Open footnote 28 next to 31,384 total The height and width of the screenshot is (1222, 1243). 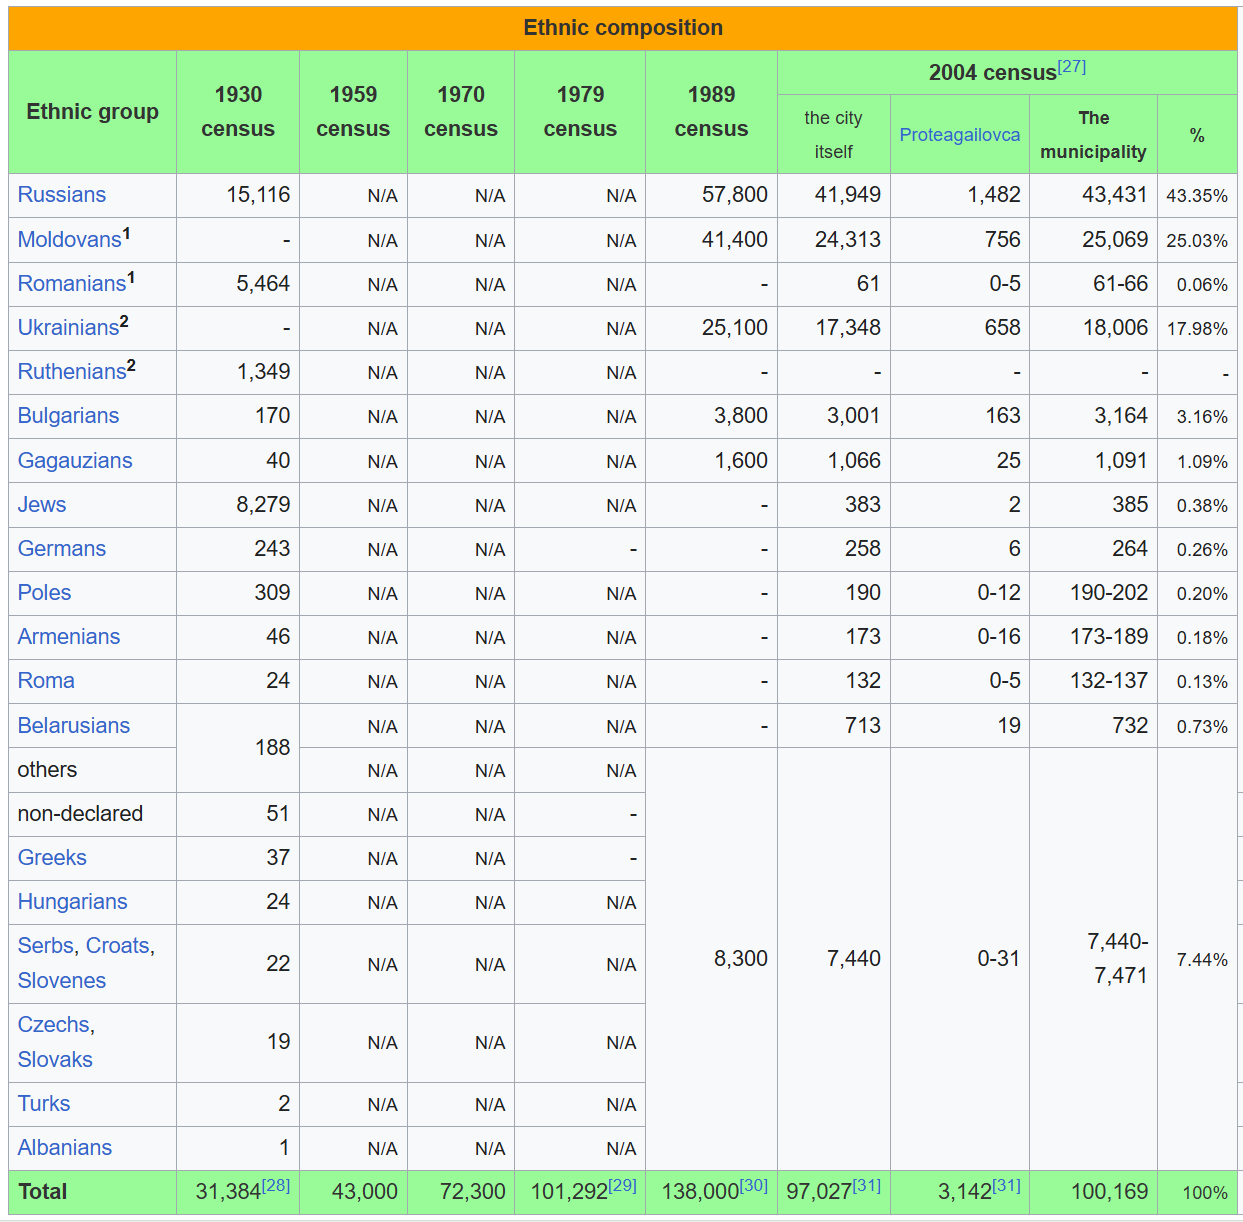coord(276,1185)
